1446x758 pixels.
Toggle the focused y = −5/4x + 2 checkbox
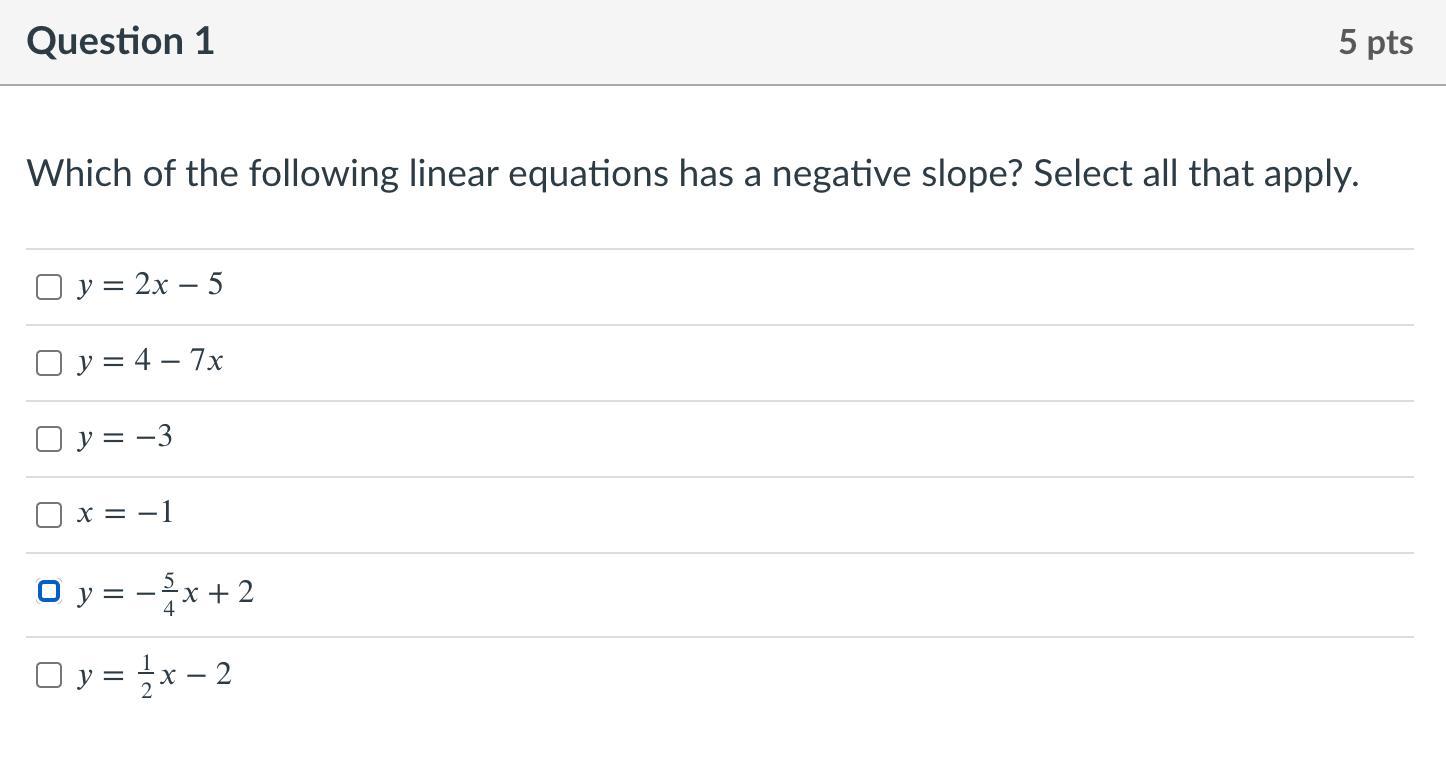48,592
